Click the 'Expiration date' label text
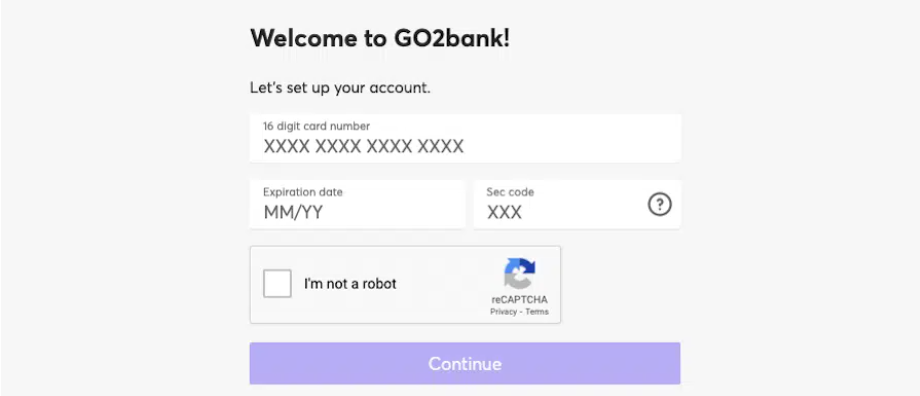 coord(303,192)
